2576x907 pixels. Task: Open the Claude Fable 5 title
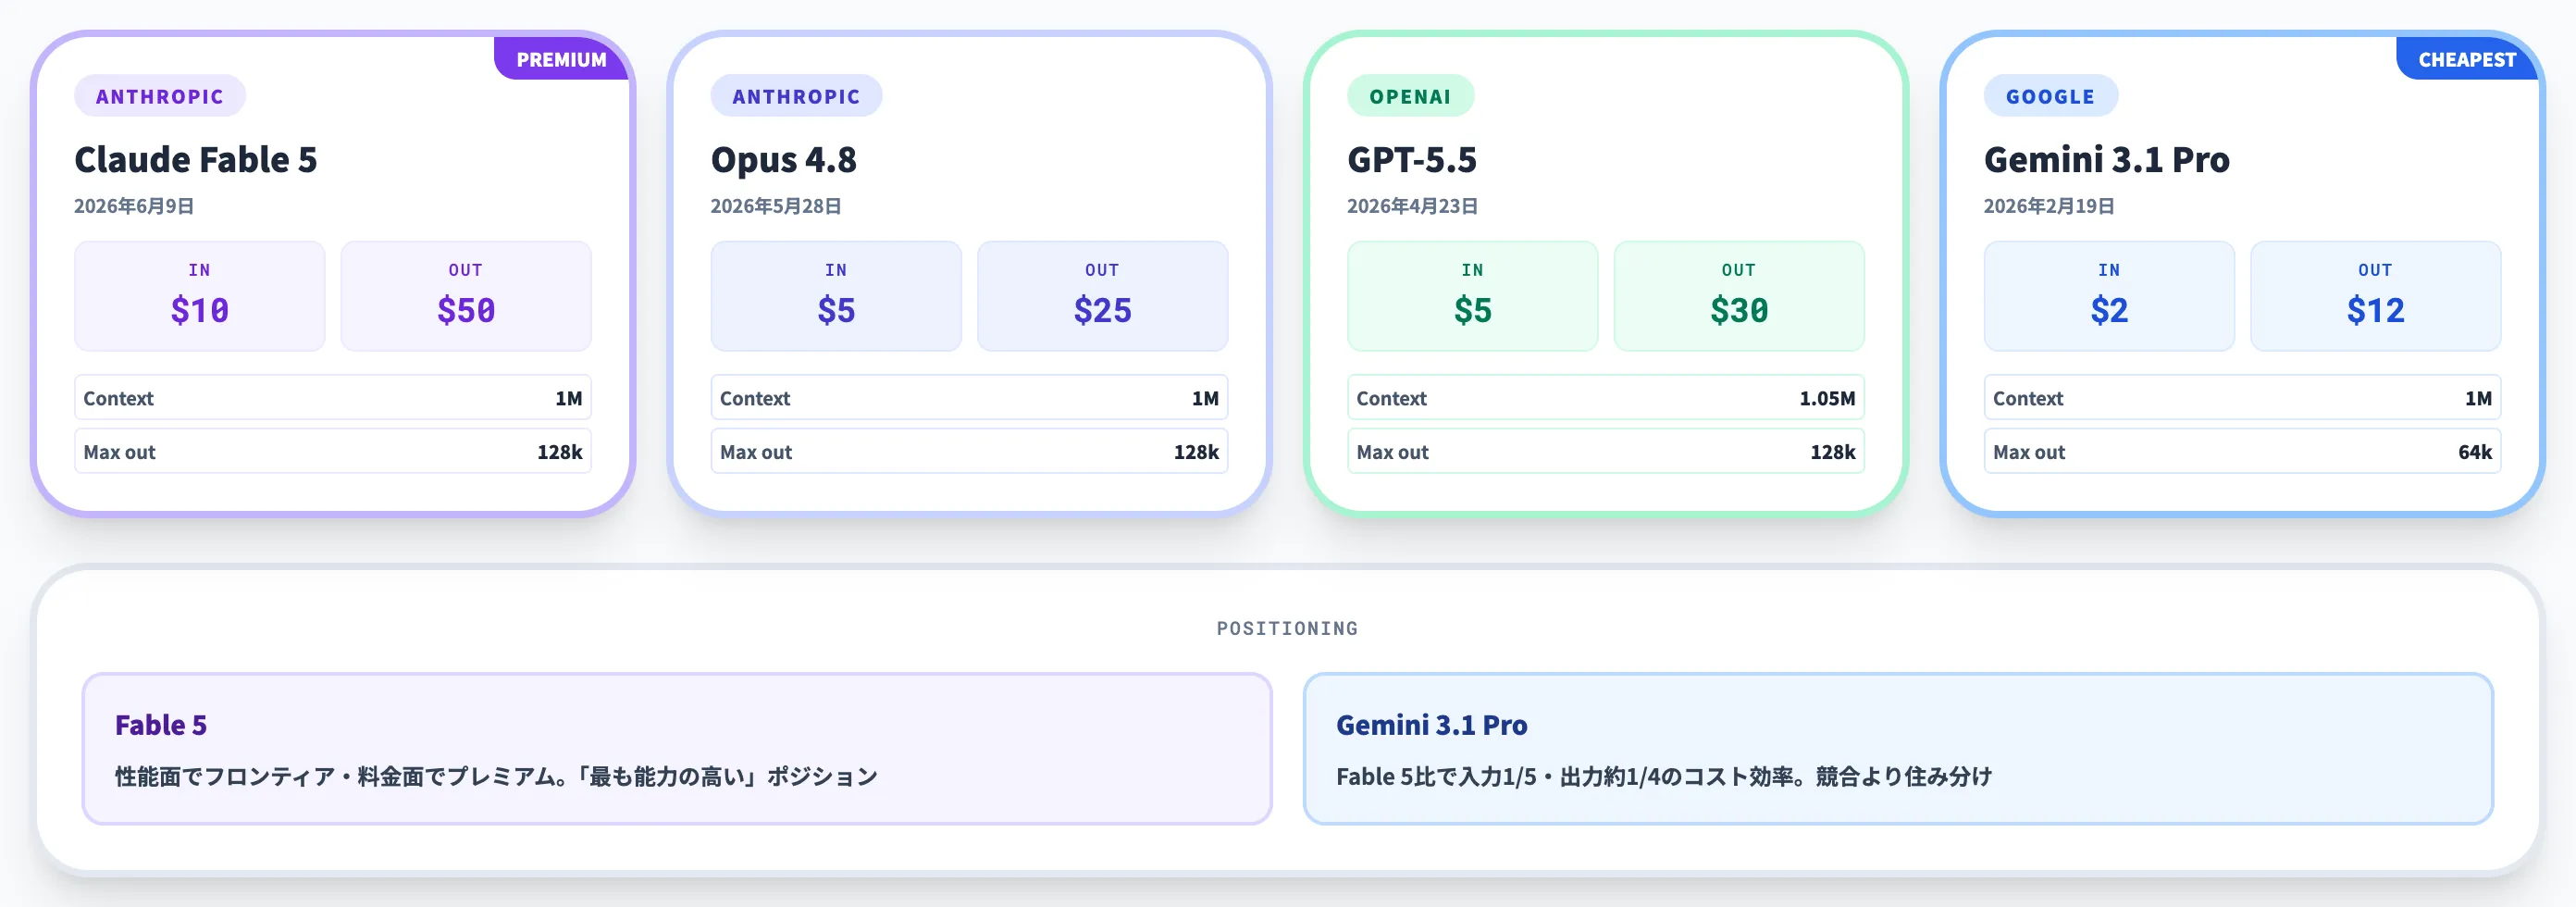tap(195, 160)
